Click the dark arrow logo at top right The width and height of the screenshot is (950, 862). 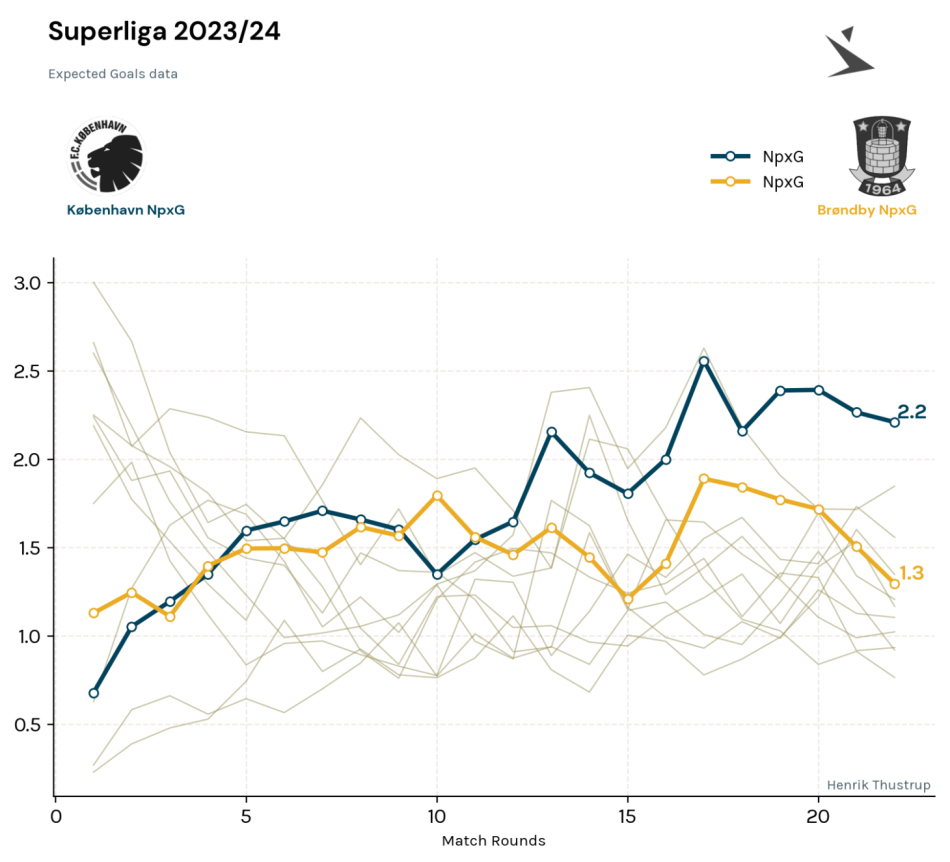pos(849,52)
